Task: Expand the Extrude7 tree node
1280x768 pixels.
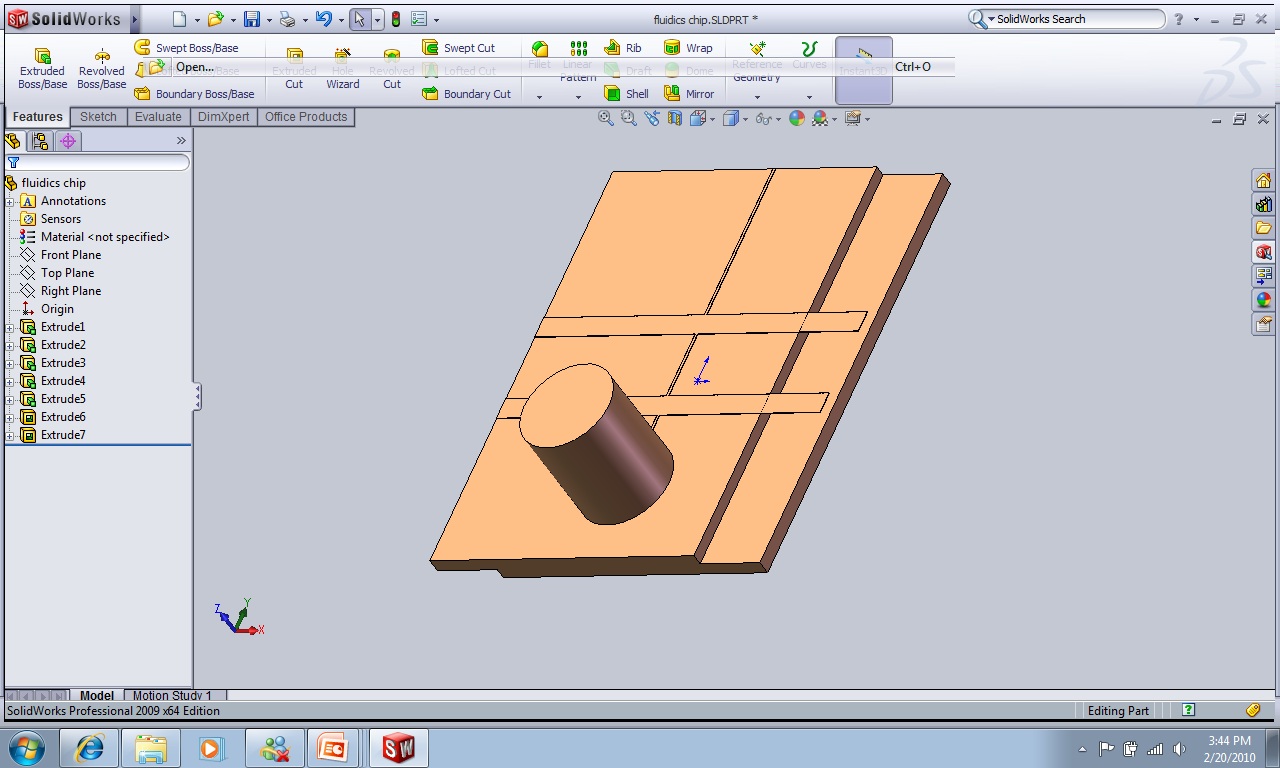Action: point(10,435)
